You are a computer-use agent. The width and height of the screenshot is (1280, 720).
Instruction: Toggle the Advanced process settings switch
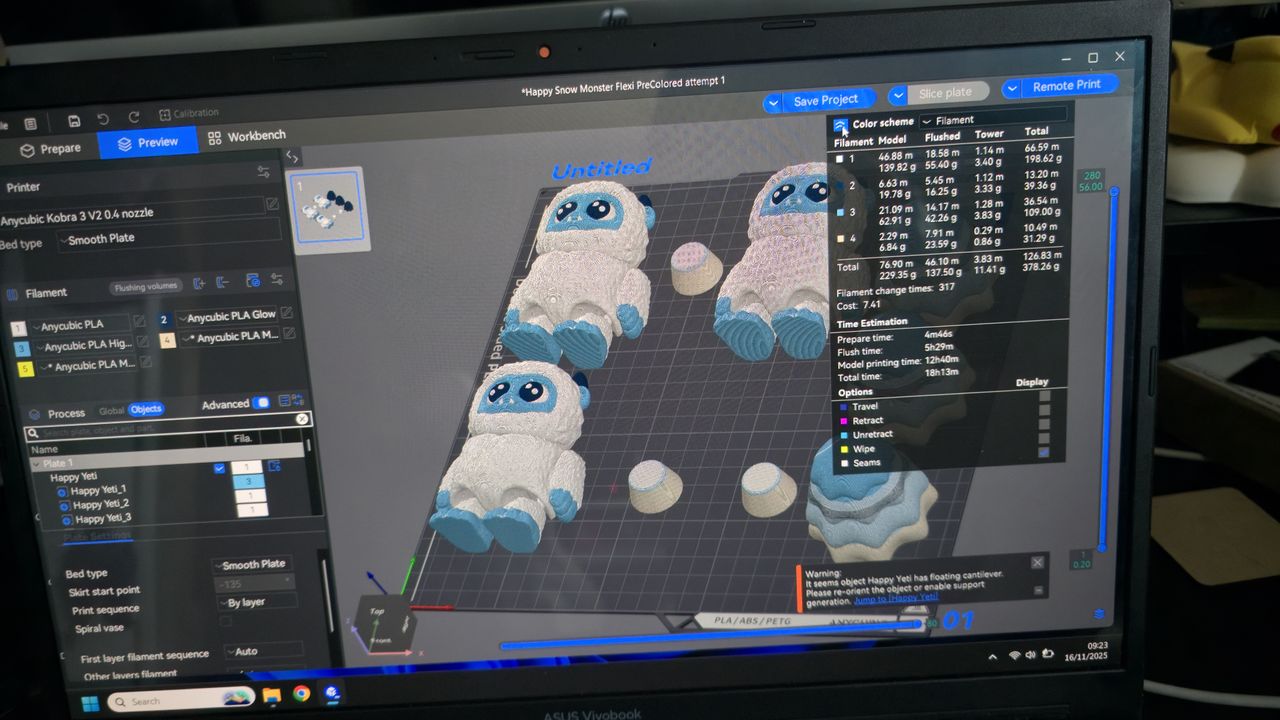tap(261, 403)
